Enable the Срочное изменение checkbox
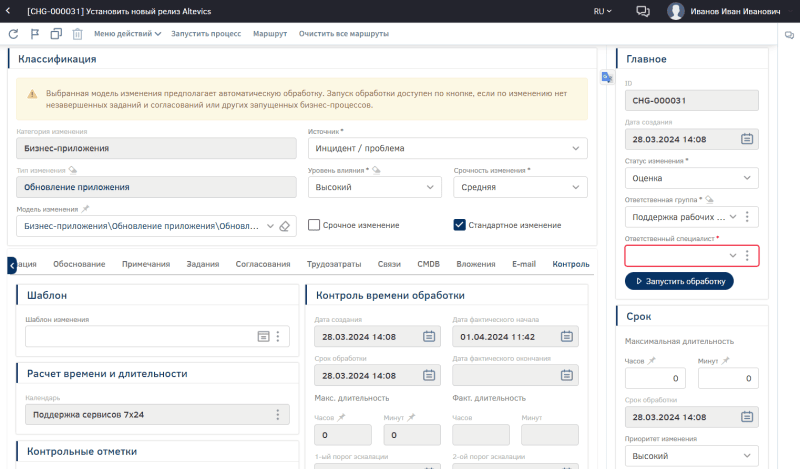The width and height of the screenshot is (800, 469). coord(314,225)
